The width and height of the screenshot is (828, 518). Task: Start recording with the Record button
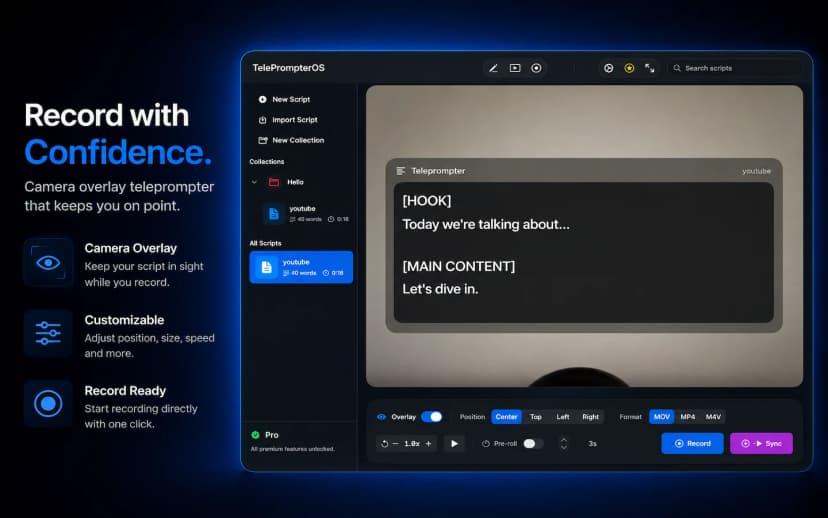(x=692, y=444)
